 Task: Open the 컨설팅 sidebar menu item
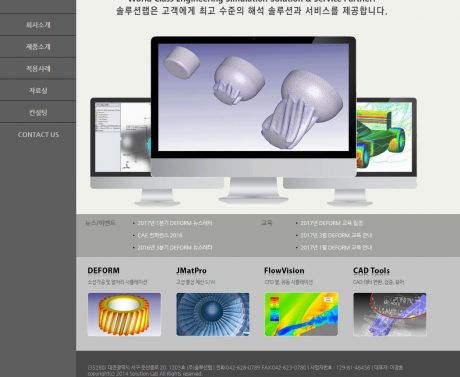click(x=38, y=112)
